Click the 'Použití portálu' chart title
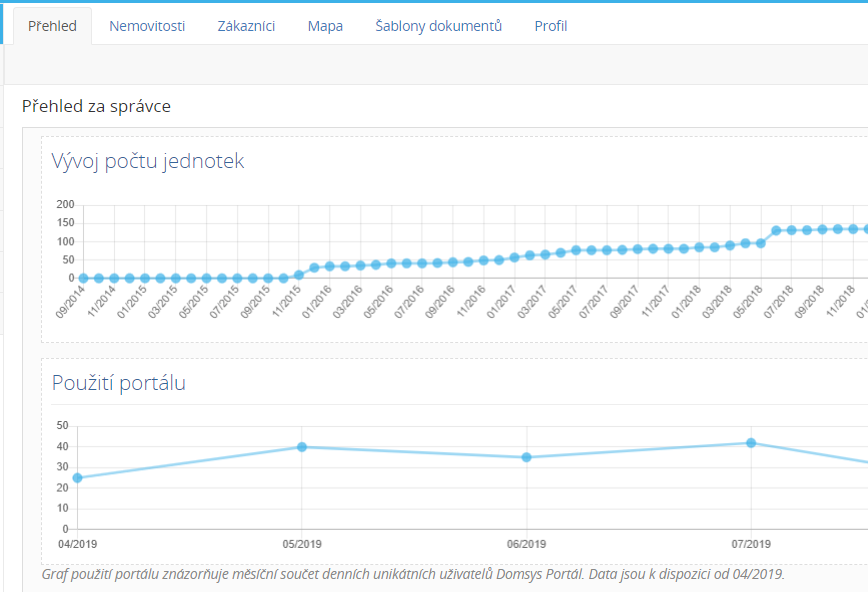The height and width of the screenshot is (592, 868). click(x=118, y=383)
